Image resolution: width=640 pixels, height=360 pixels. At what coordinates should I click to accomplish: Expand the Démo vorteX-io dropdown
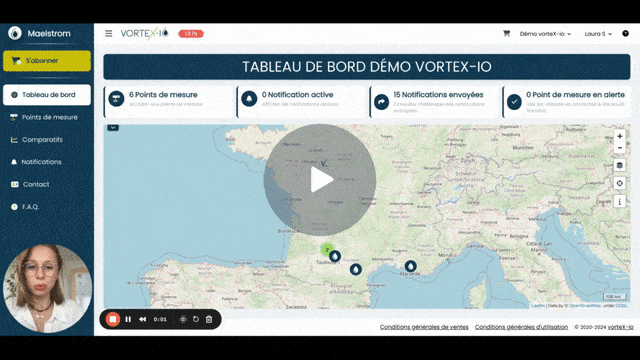click(x=545, y=34)
